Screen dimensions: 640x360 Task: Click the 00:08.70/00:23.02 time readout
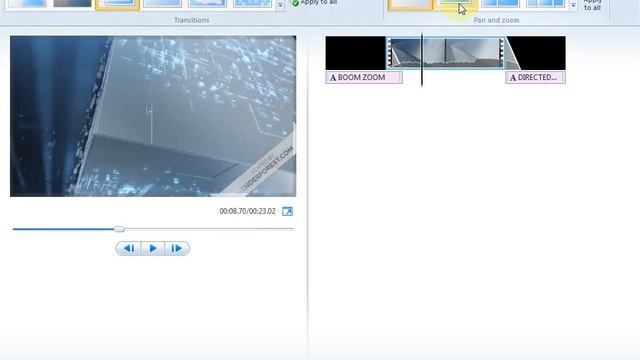[247, 211]
